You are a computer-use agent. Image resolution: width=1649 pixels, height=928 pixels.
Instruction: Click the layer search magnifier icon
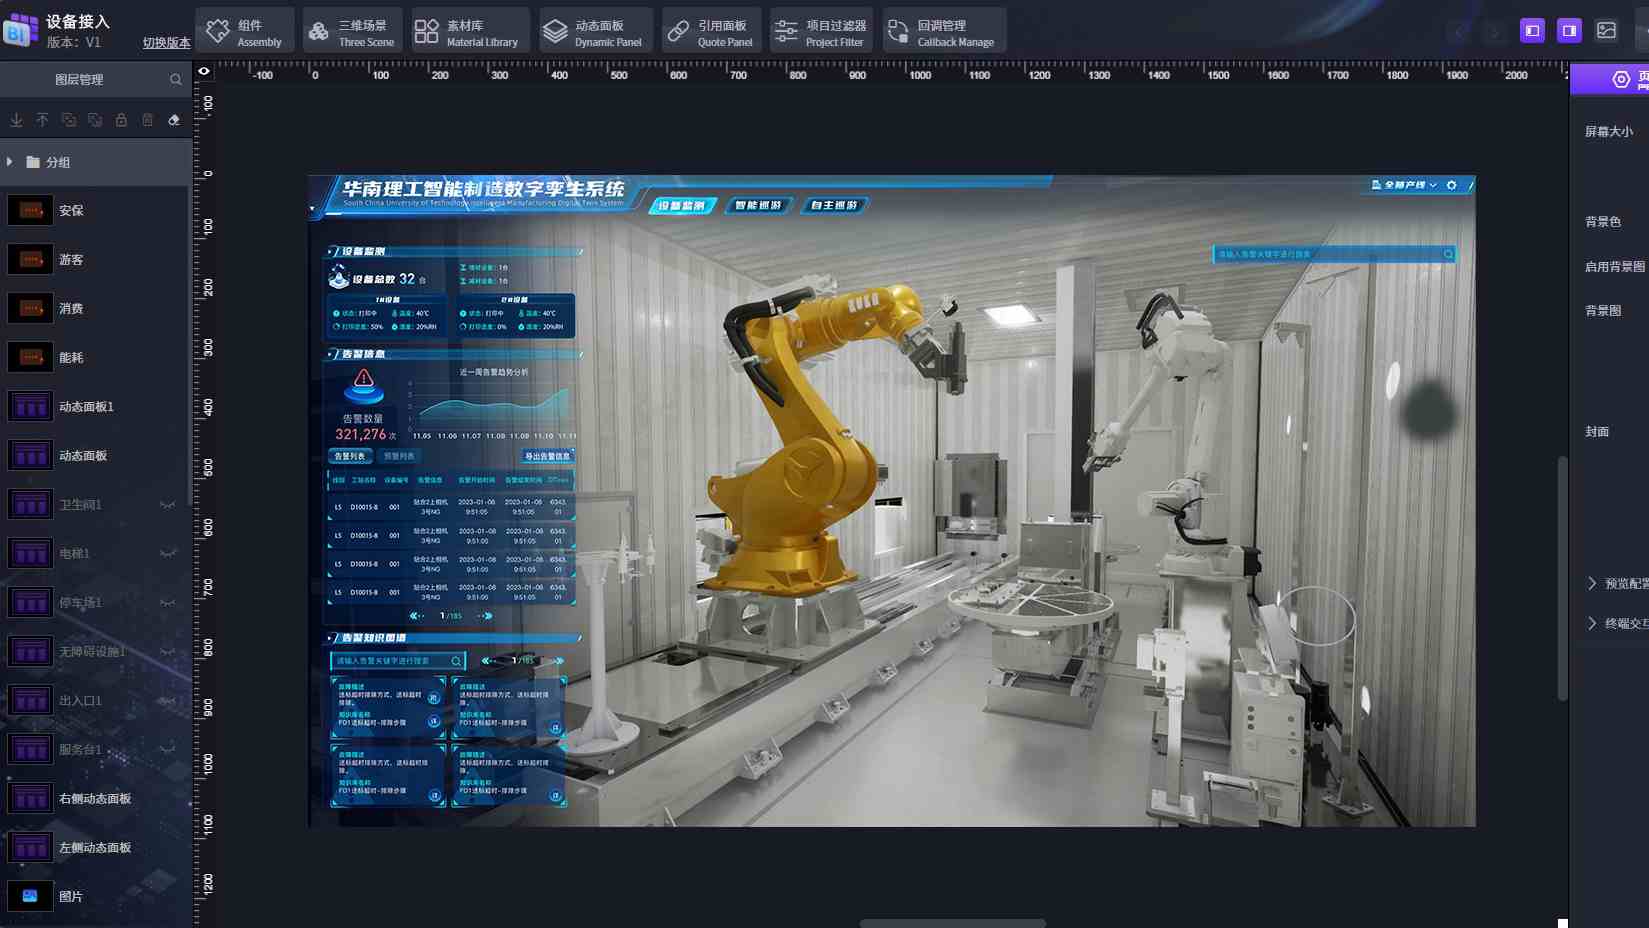[176, 80]
